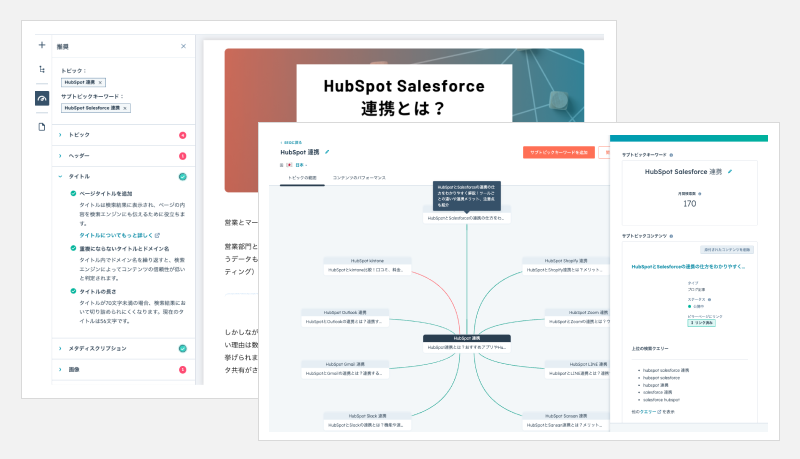Click info icon beside サブトピックキーワード label
Viewport: 800px width, 459px height.
(x=671, y=155)
